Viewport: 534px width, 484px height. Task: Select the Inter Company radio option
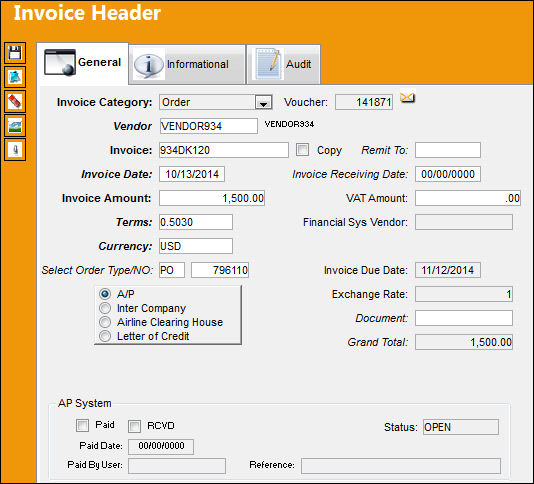tap(105, 308)
